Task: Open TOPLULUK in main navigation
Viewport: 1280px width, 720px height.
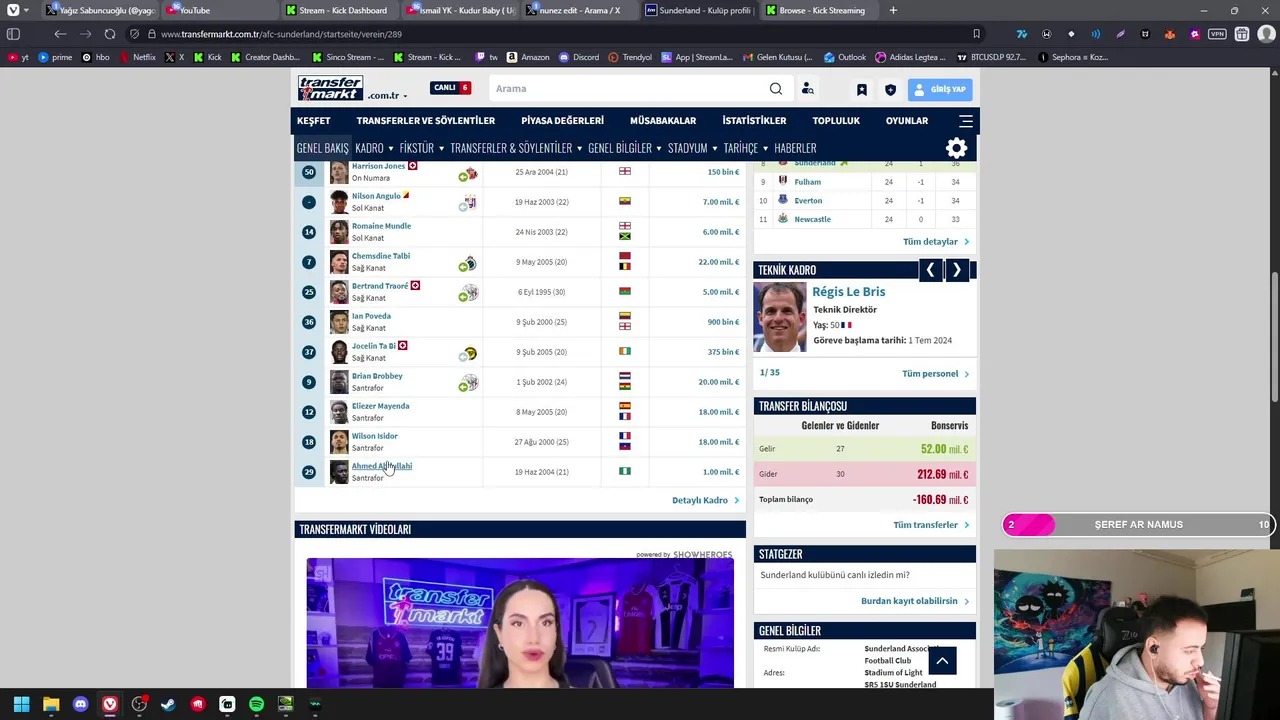Action: pyautogui.click(x=836, y=121)
